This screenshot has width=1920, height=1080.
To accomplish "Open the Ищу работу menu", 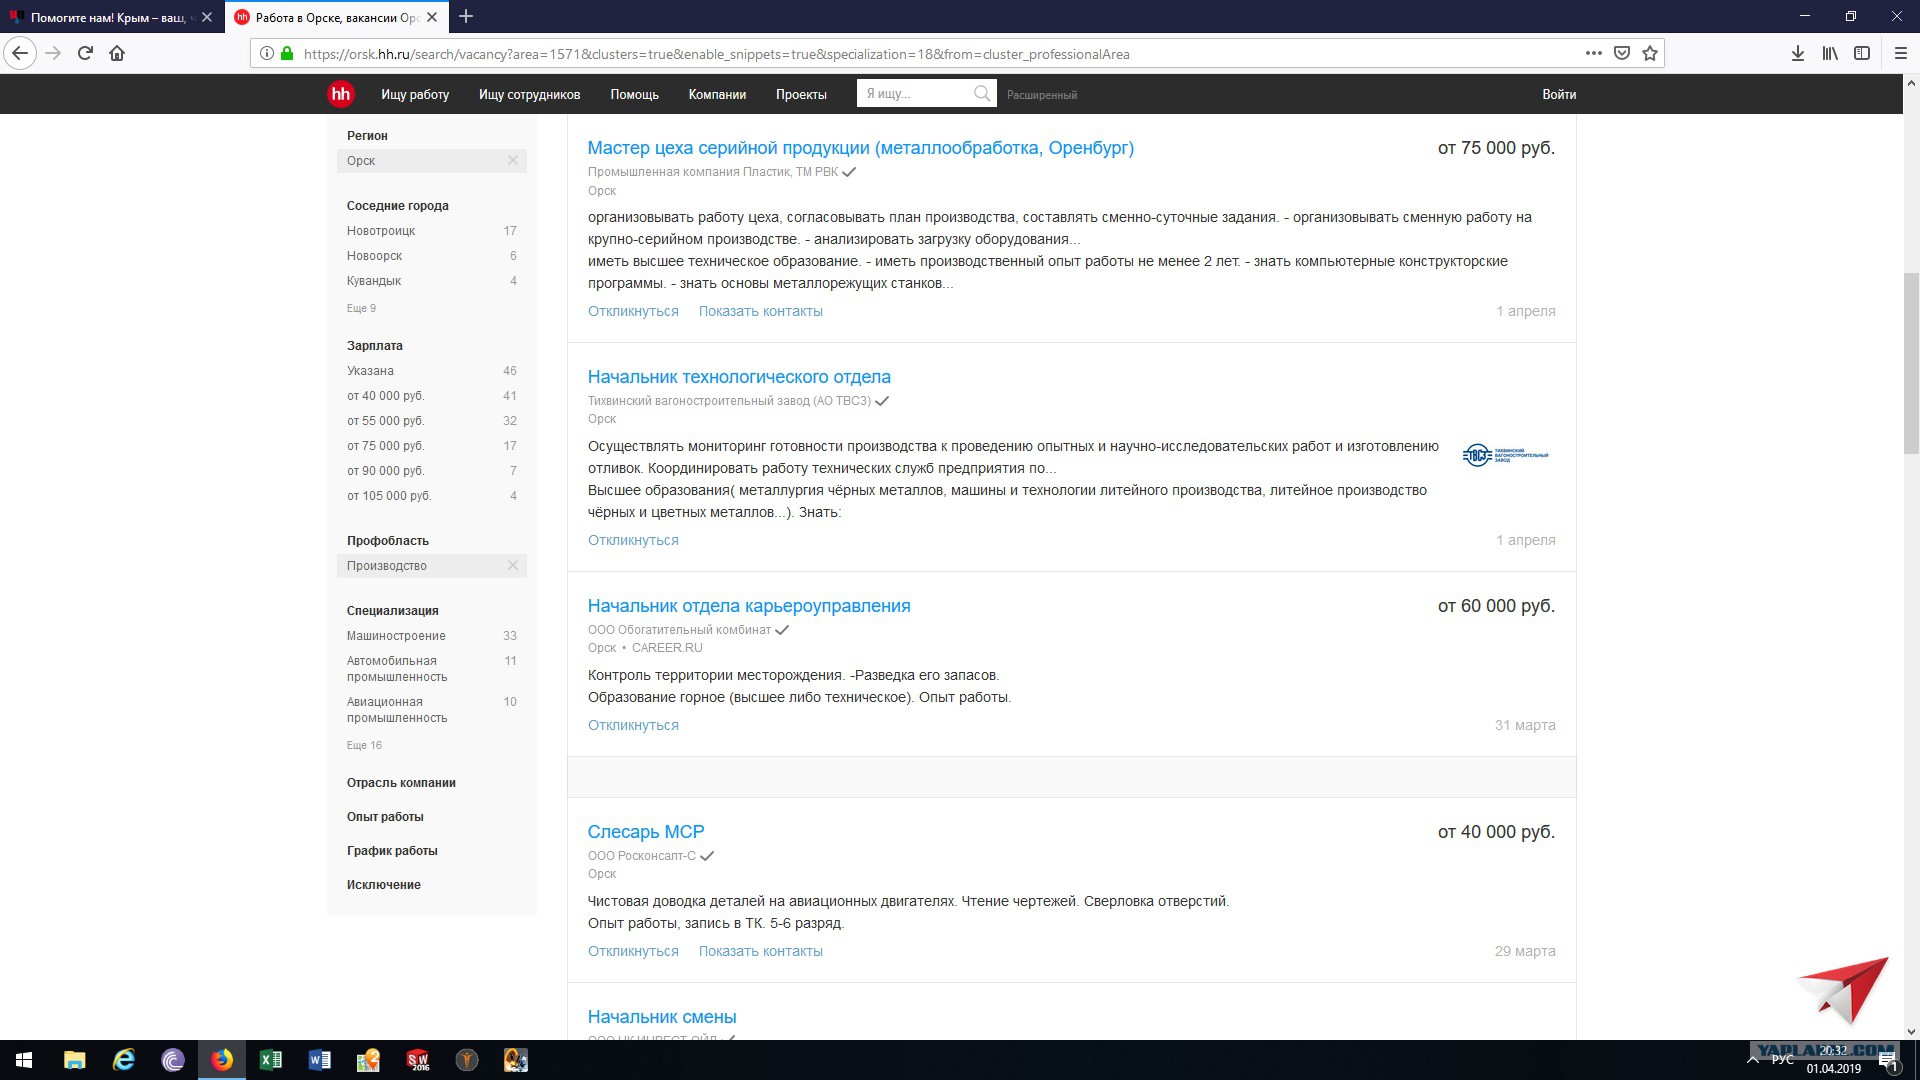I will pyautogui.click(x=415, y=94).
